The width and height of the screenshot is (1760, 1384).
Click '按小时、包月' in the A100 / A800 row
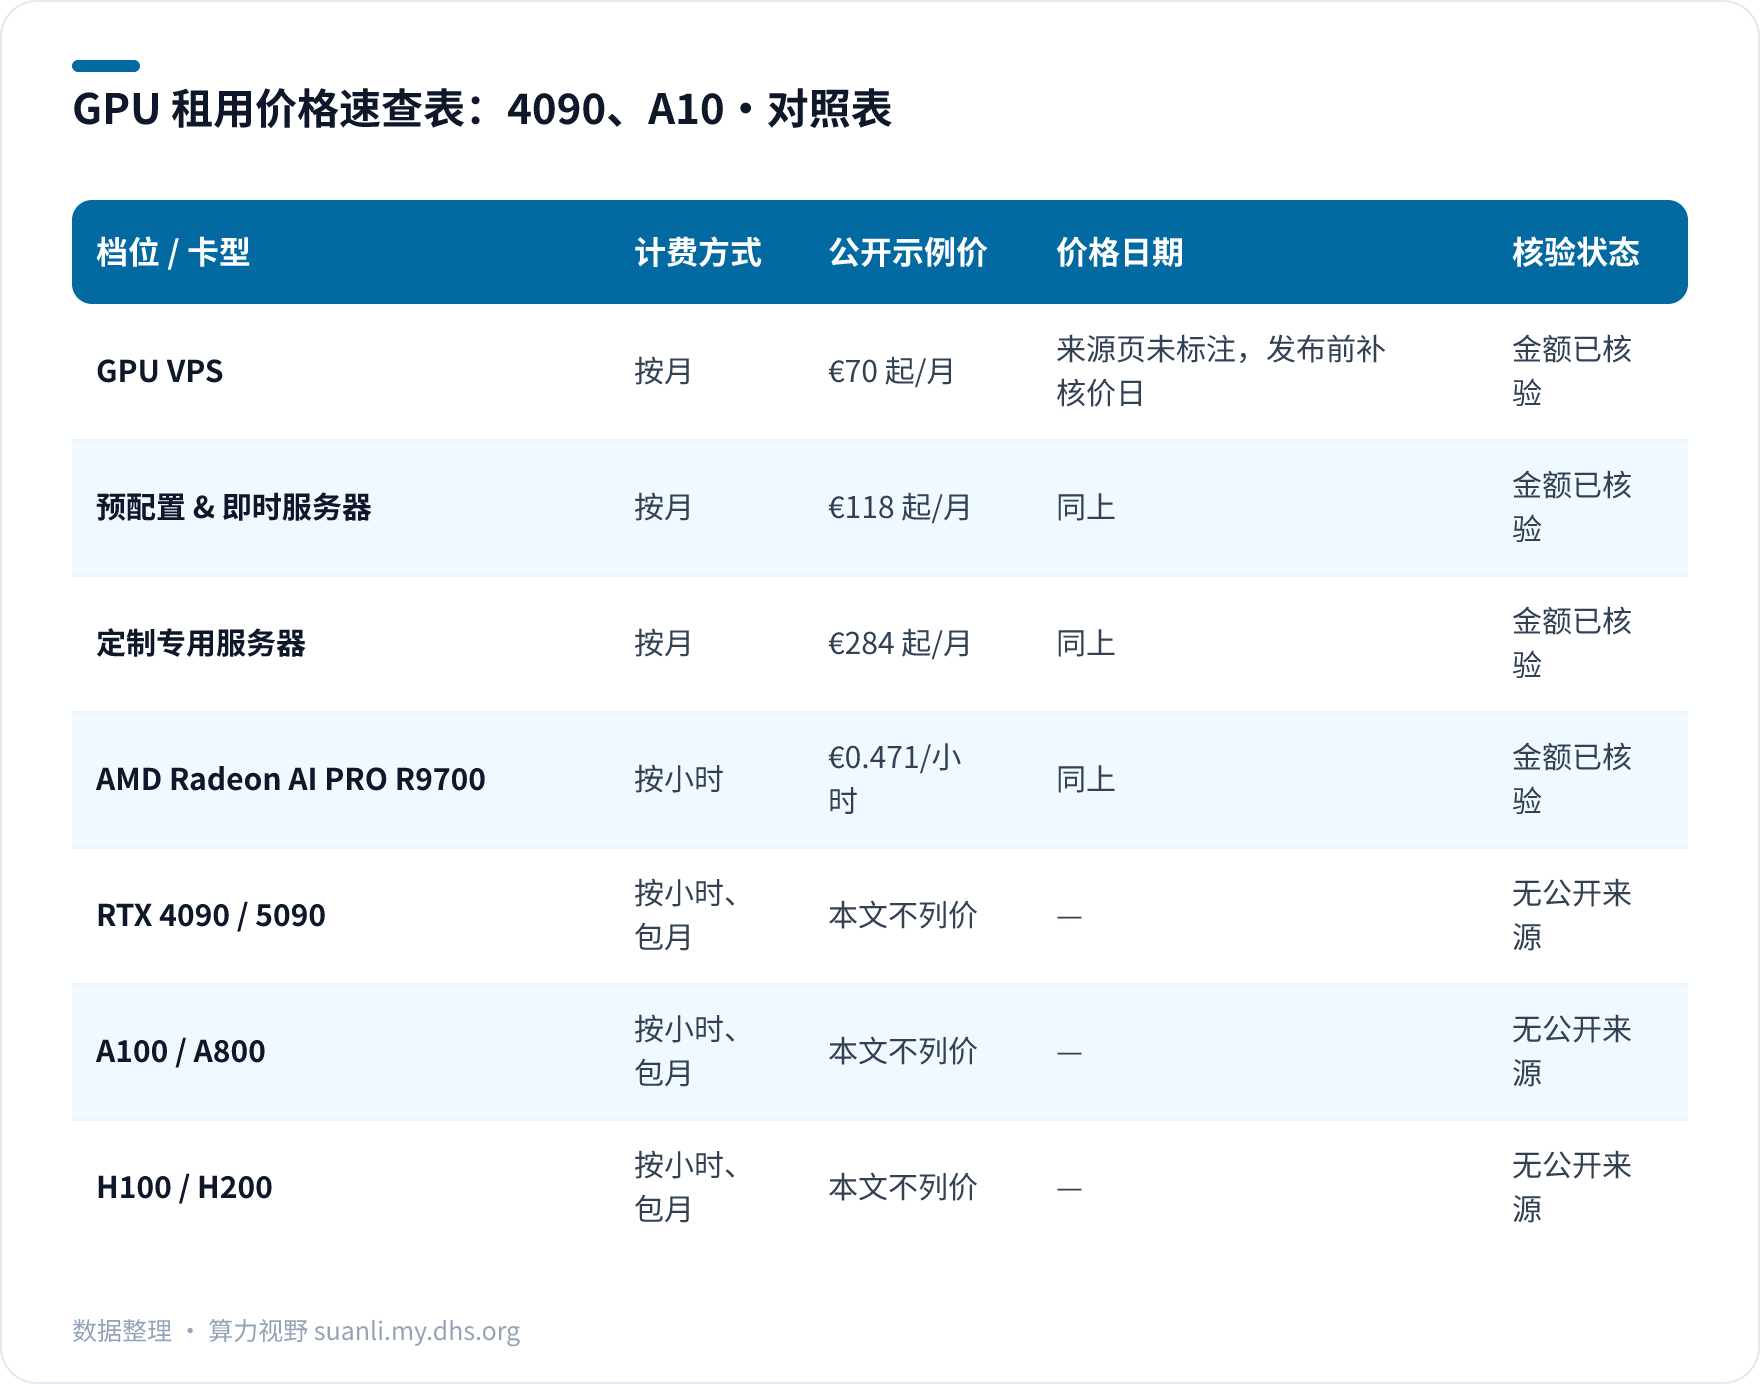[686, 1051]
